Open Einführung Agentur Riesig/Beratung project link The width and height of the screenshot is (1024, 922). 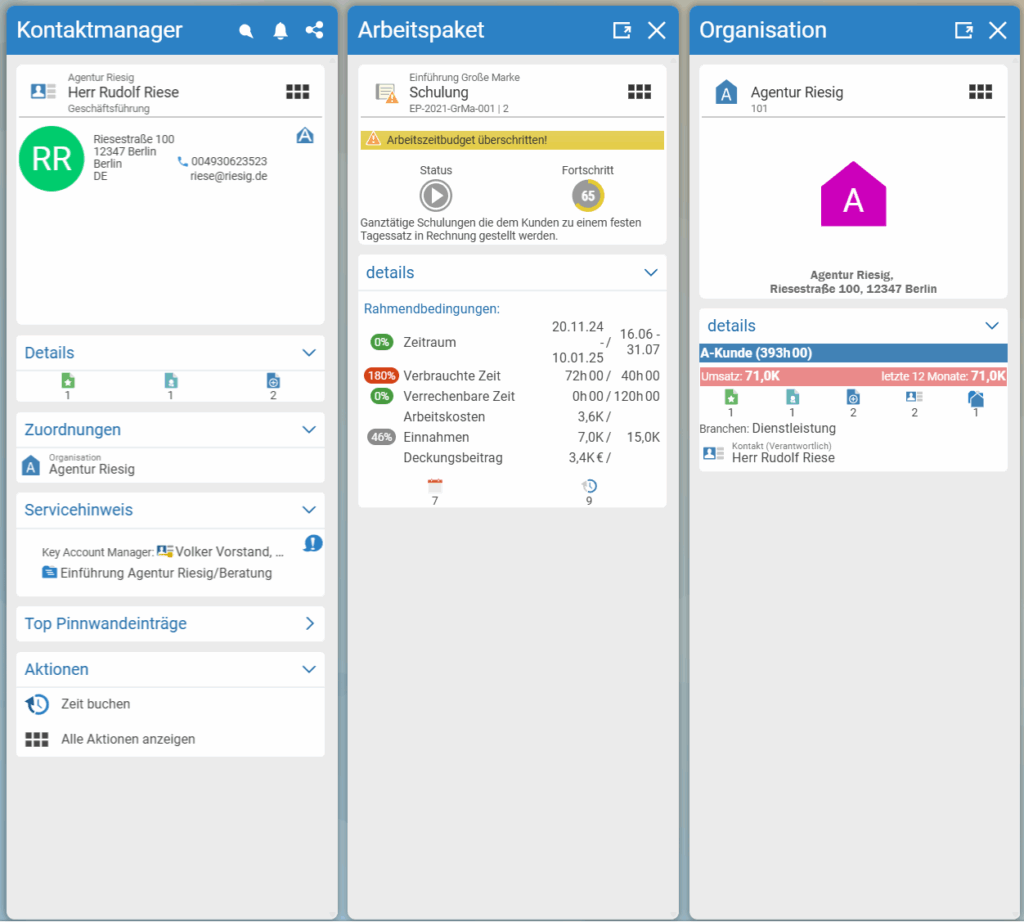[x=166, y=573]
